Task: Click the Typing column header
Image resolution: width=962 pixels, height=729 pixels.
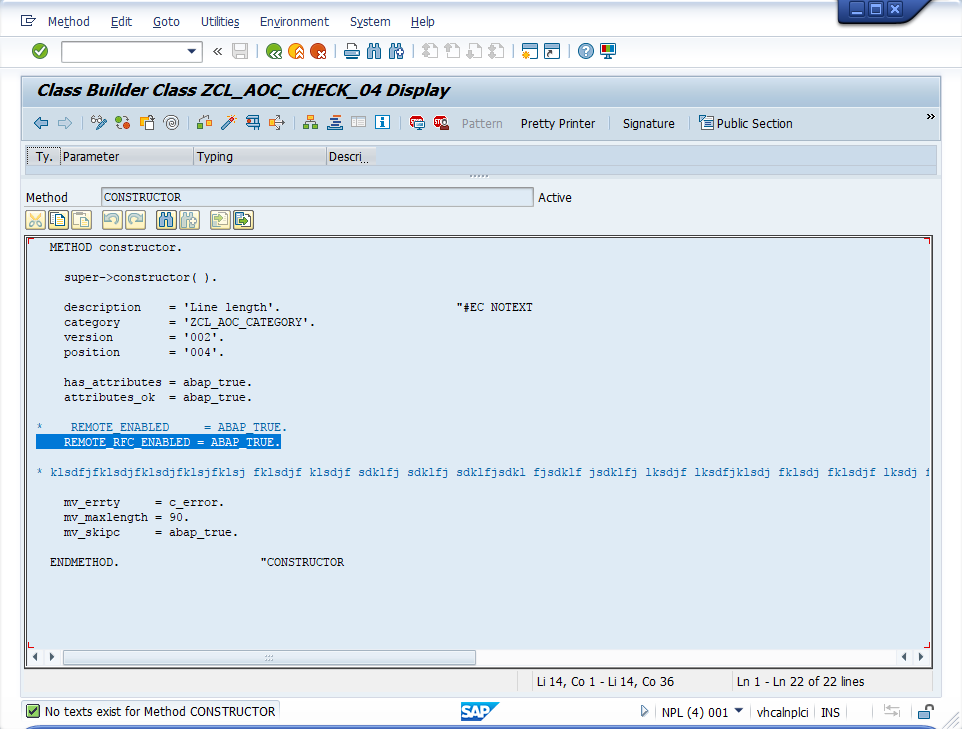Action: (x=260, y=156)
